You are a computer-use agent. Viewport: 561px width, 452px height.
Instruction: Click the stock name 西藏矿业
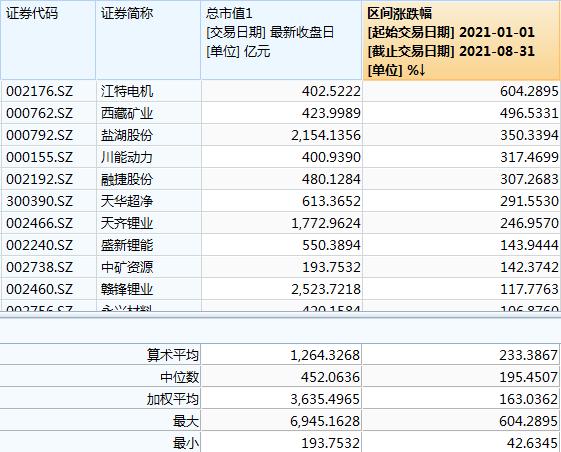pos(127,113)
